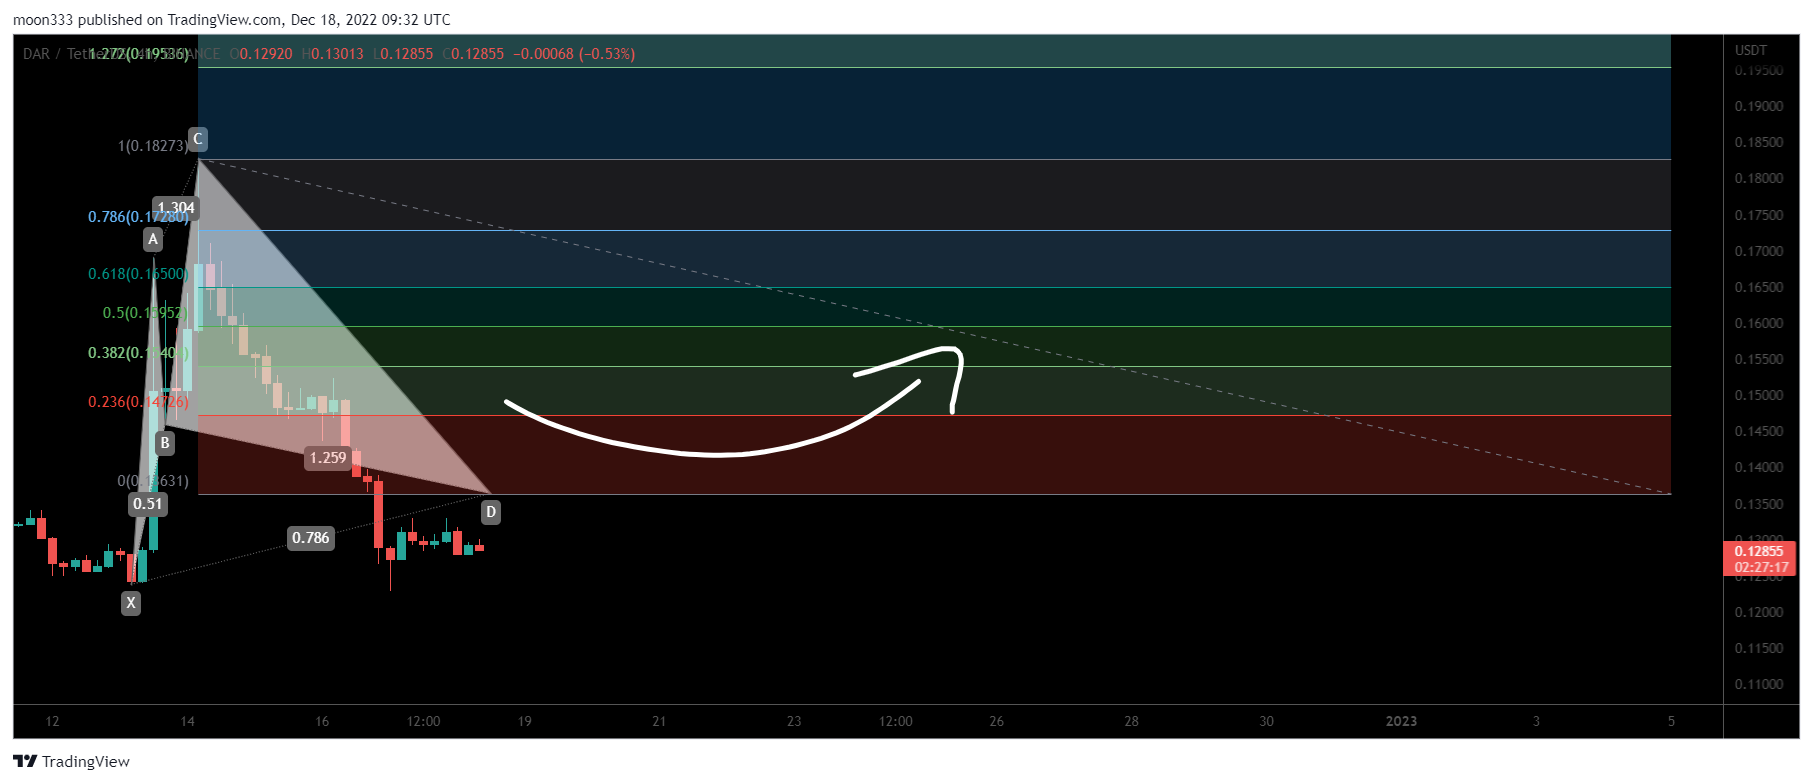The width and height of the screenshot is (1813, 783).
Task: Click date 12 on the time axis
Action: point(53,721)
